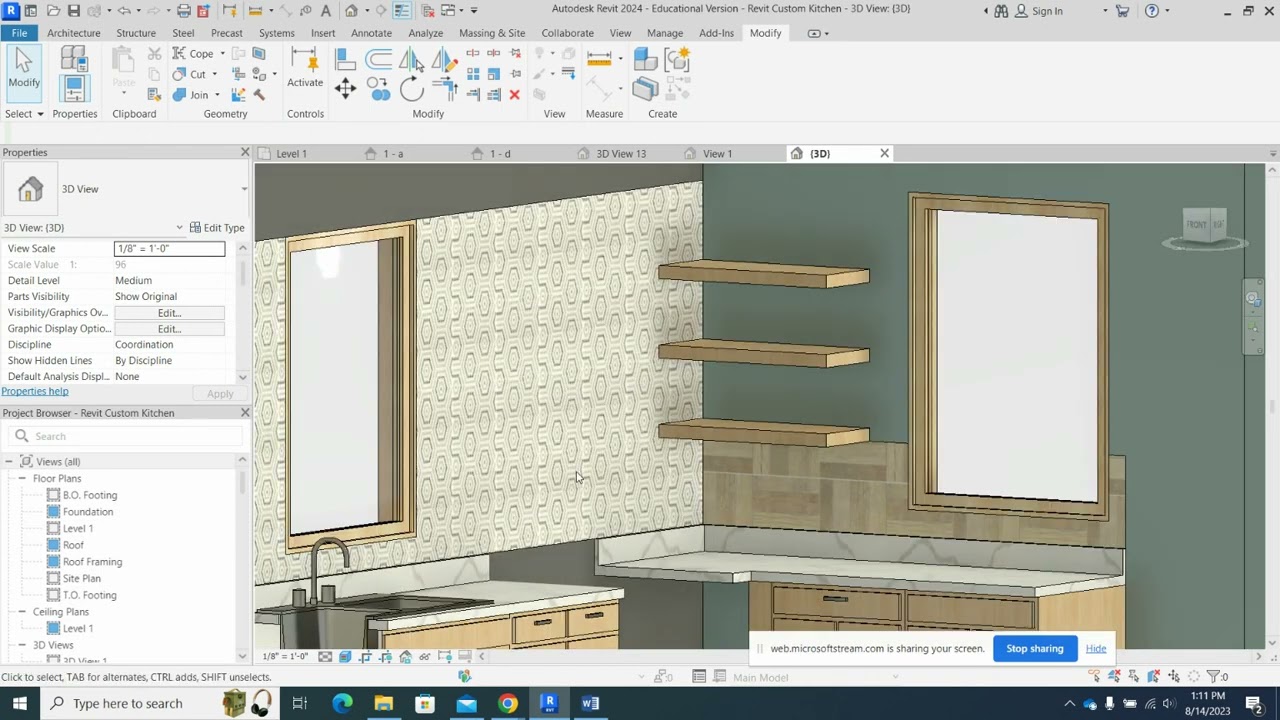Click the Print icon in quick access toolbar
This screenshot has height=720, width=1280.
point(183,11)
